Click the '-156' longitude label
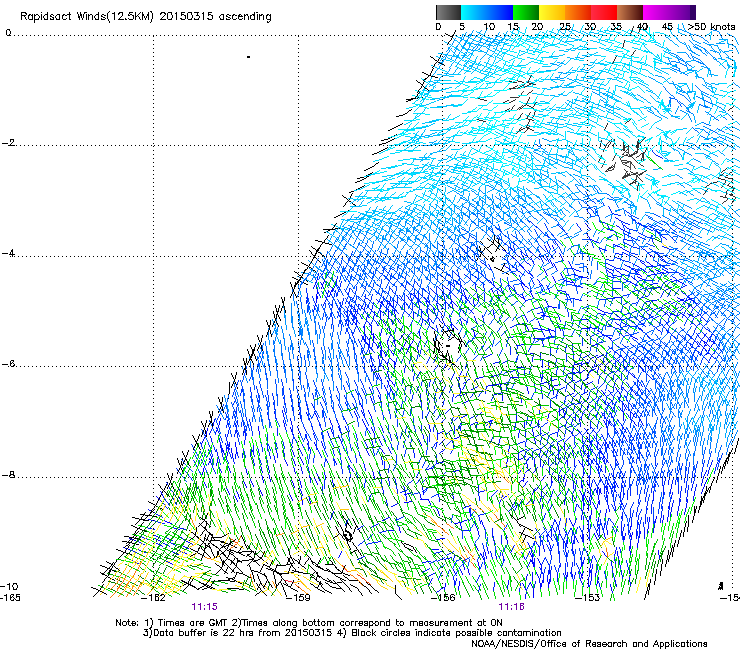Viewport: 740px width, 650px height. click(x=443, y=598)
